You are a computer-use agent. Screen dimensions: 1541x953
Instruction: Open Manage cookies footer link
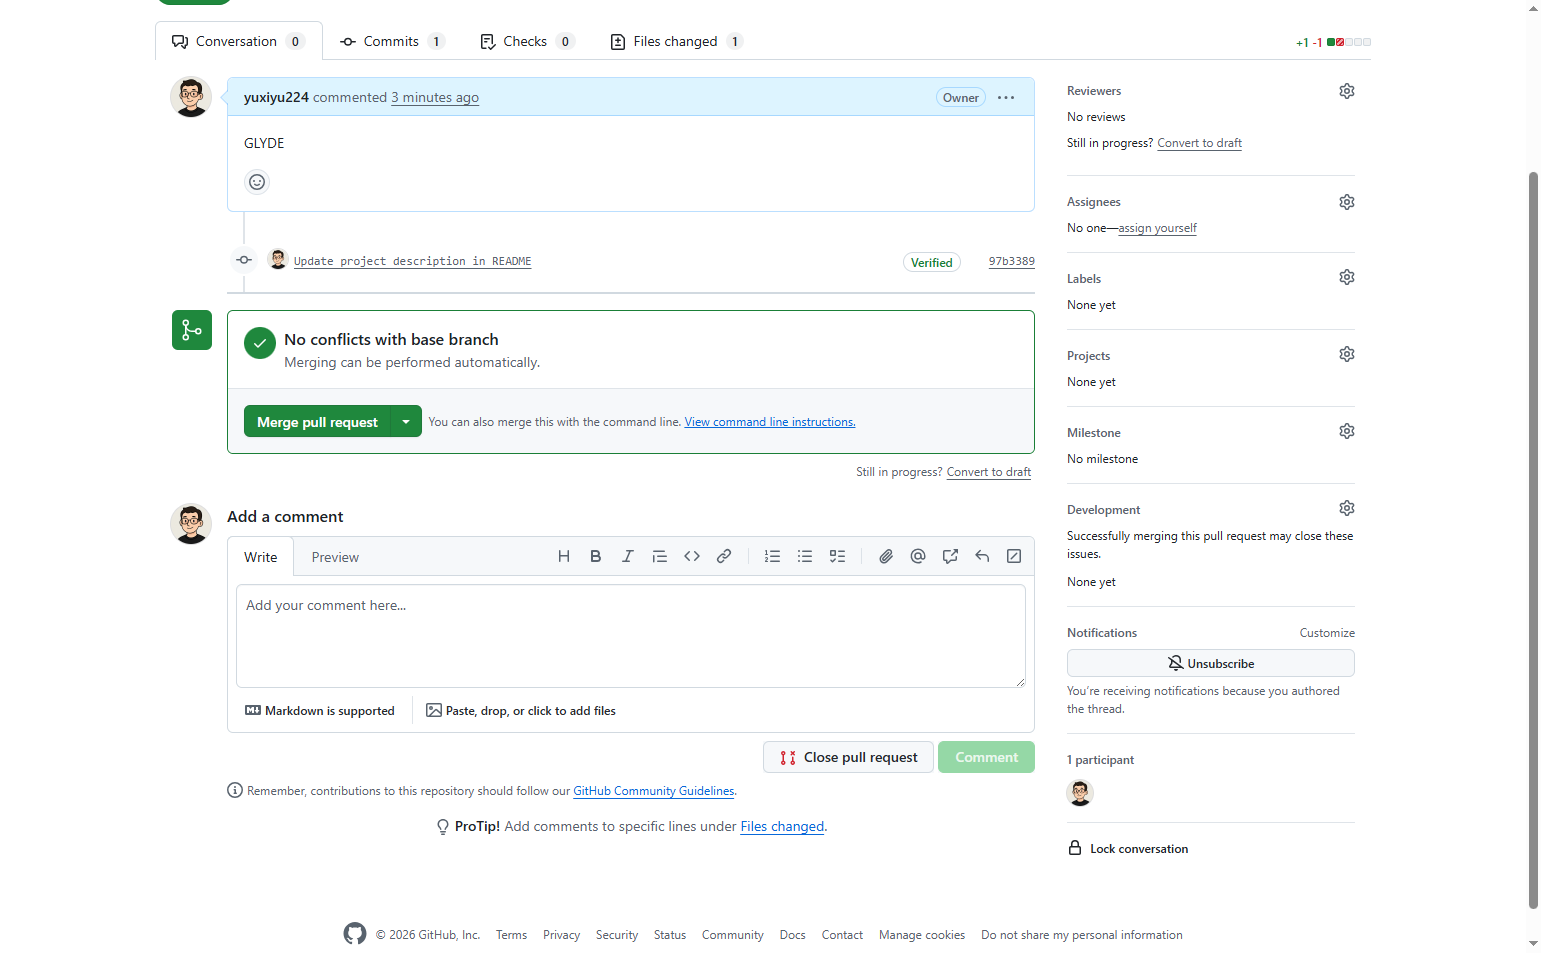tap(922, 935)
